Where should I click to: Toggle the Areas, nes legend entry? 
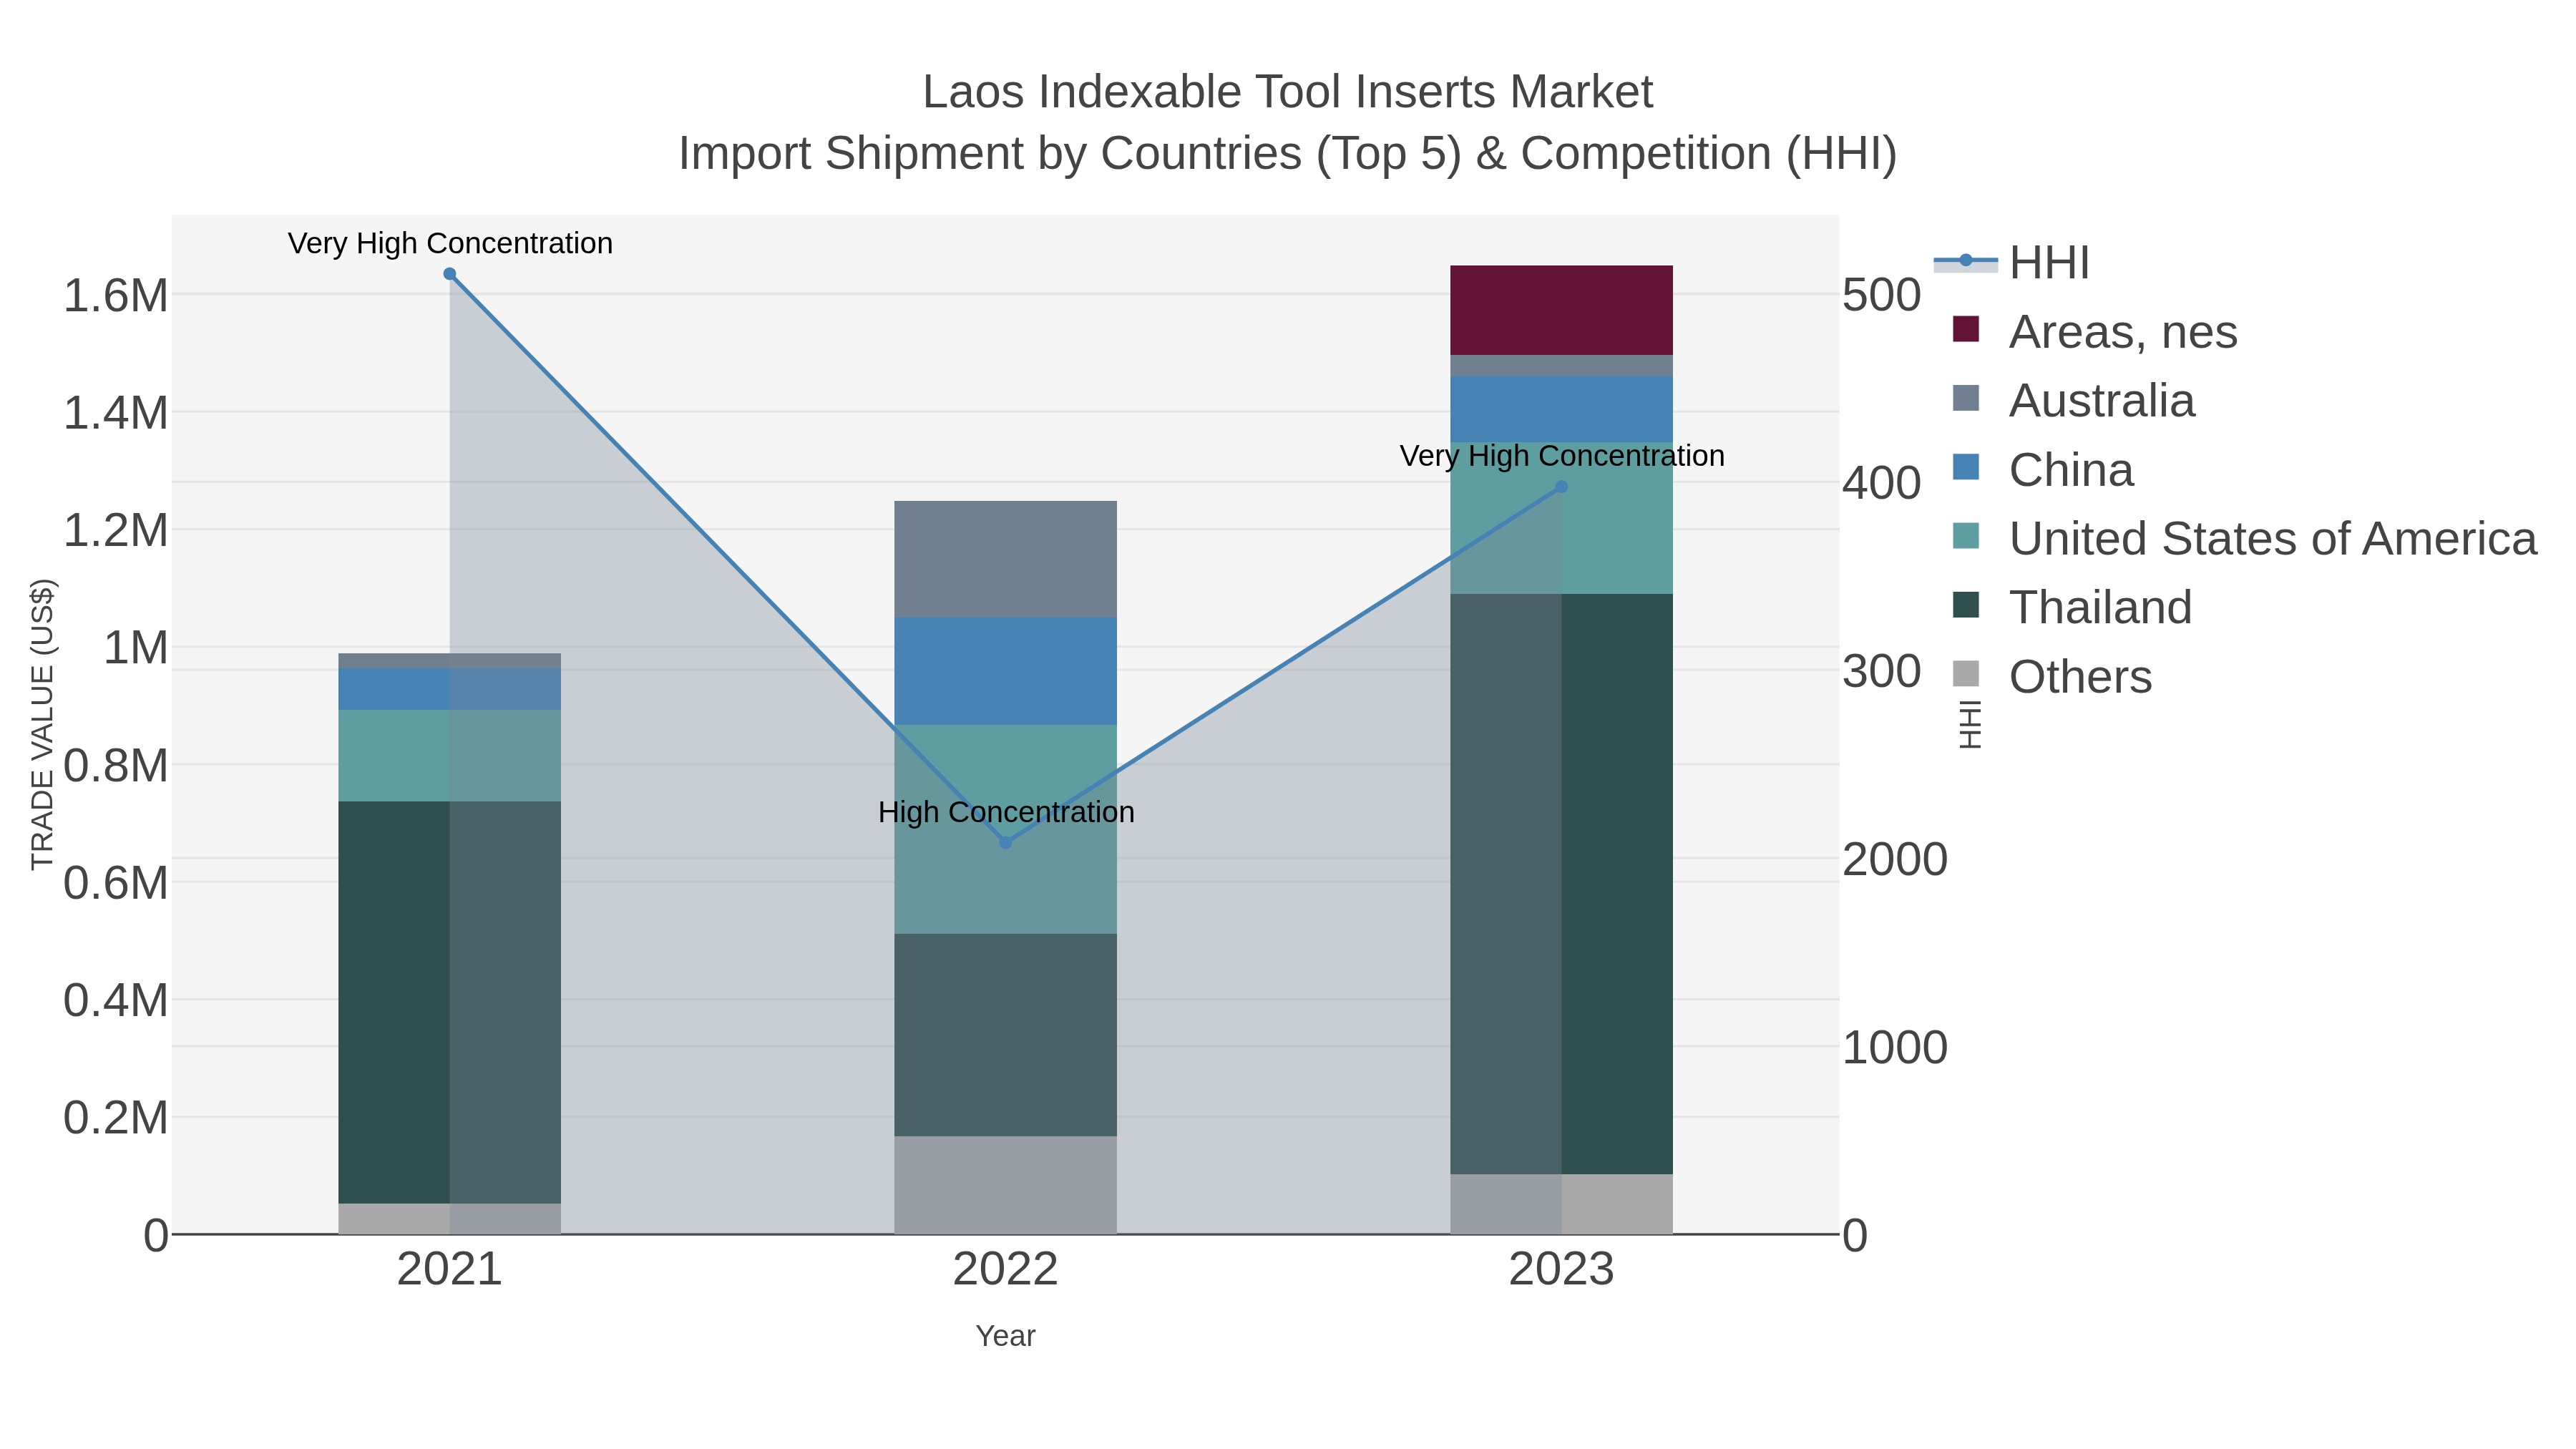[x=2095, y=332]
